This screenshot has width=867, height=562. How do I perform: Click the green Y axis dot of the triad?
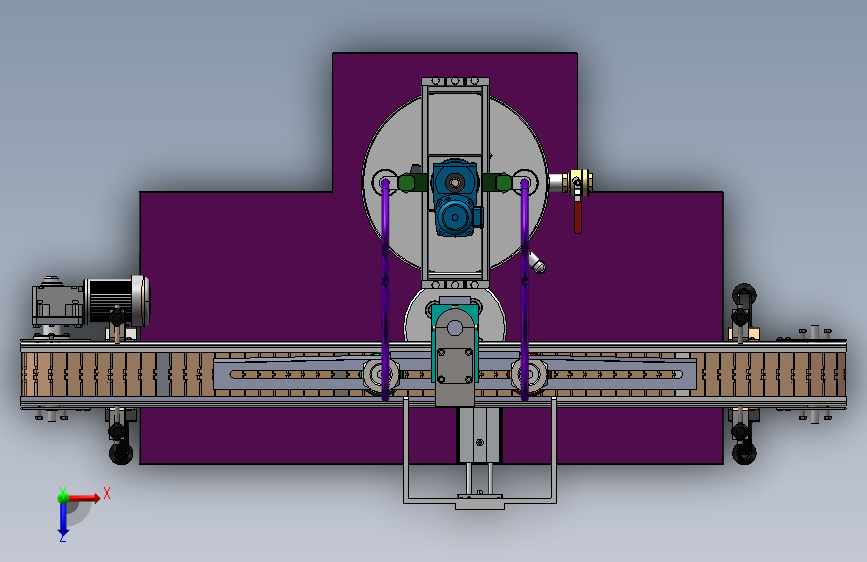[x=63, y=497]
